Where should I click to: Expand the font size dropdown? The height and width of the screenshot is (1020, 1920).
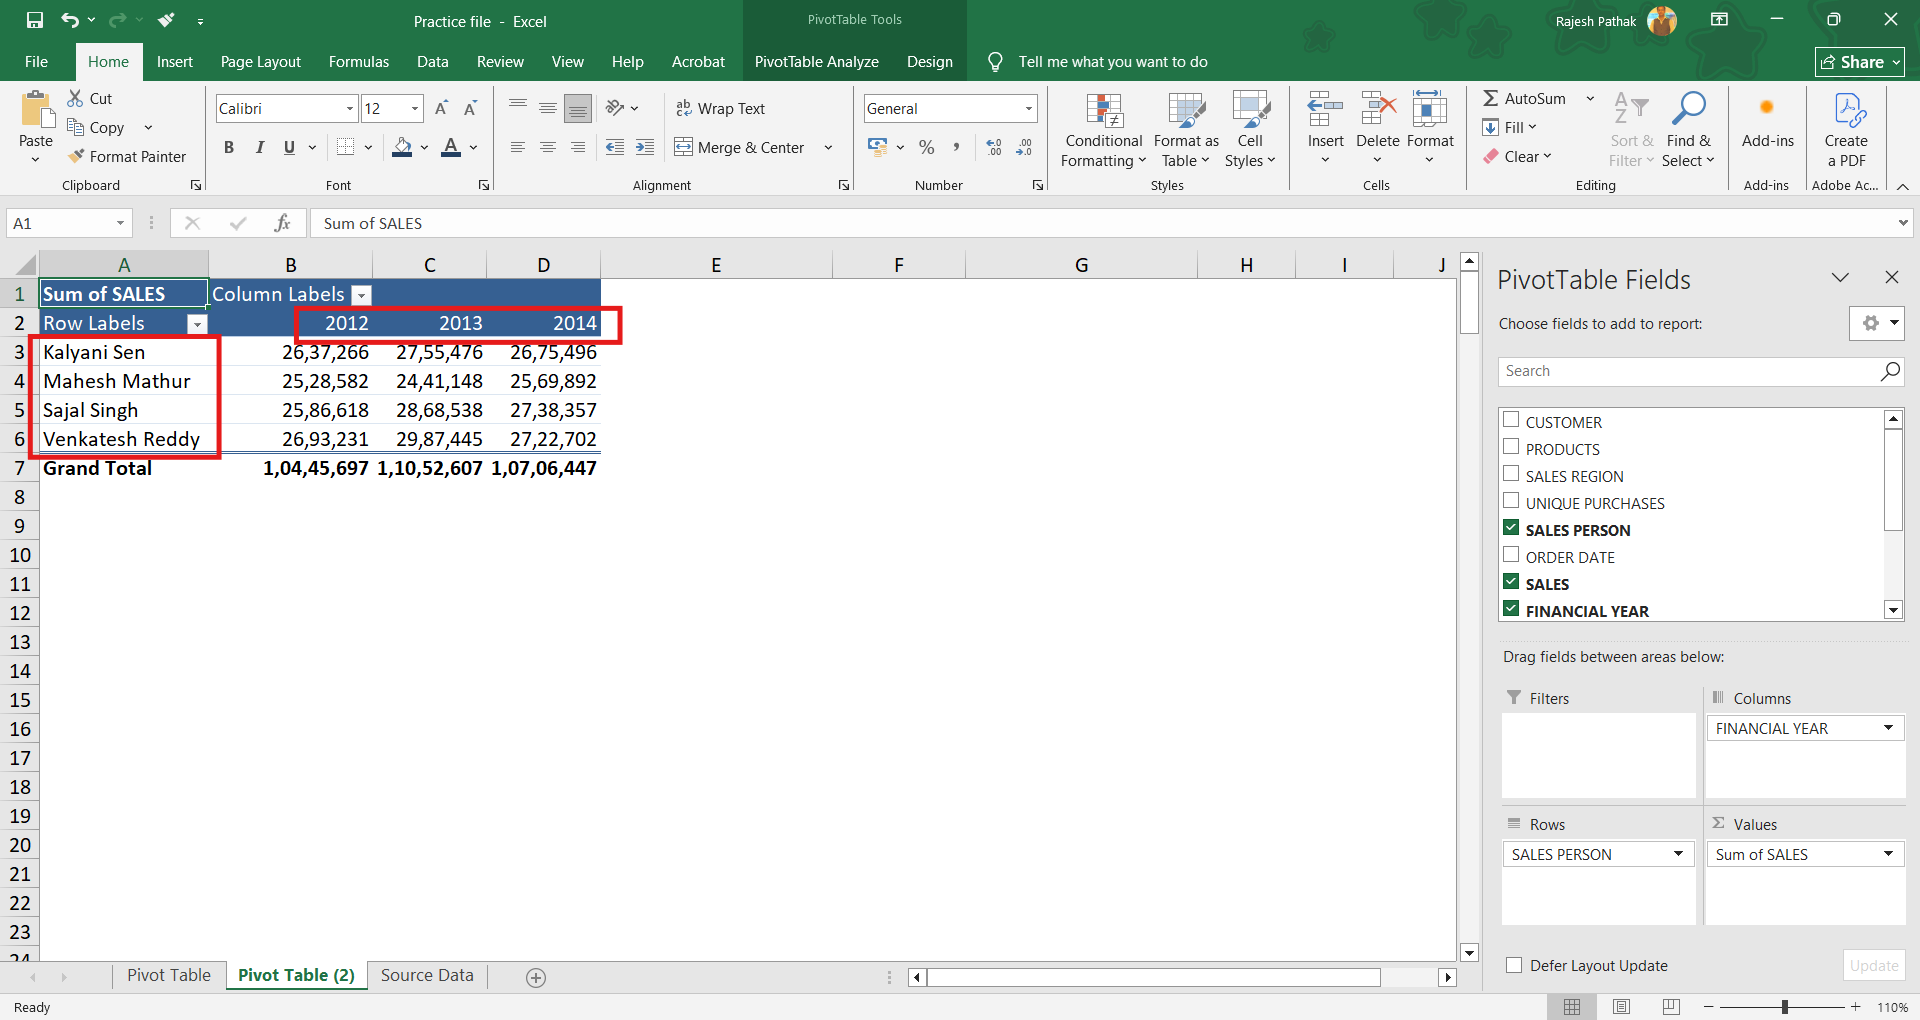point(415,109)
